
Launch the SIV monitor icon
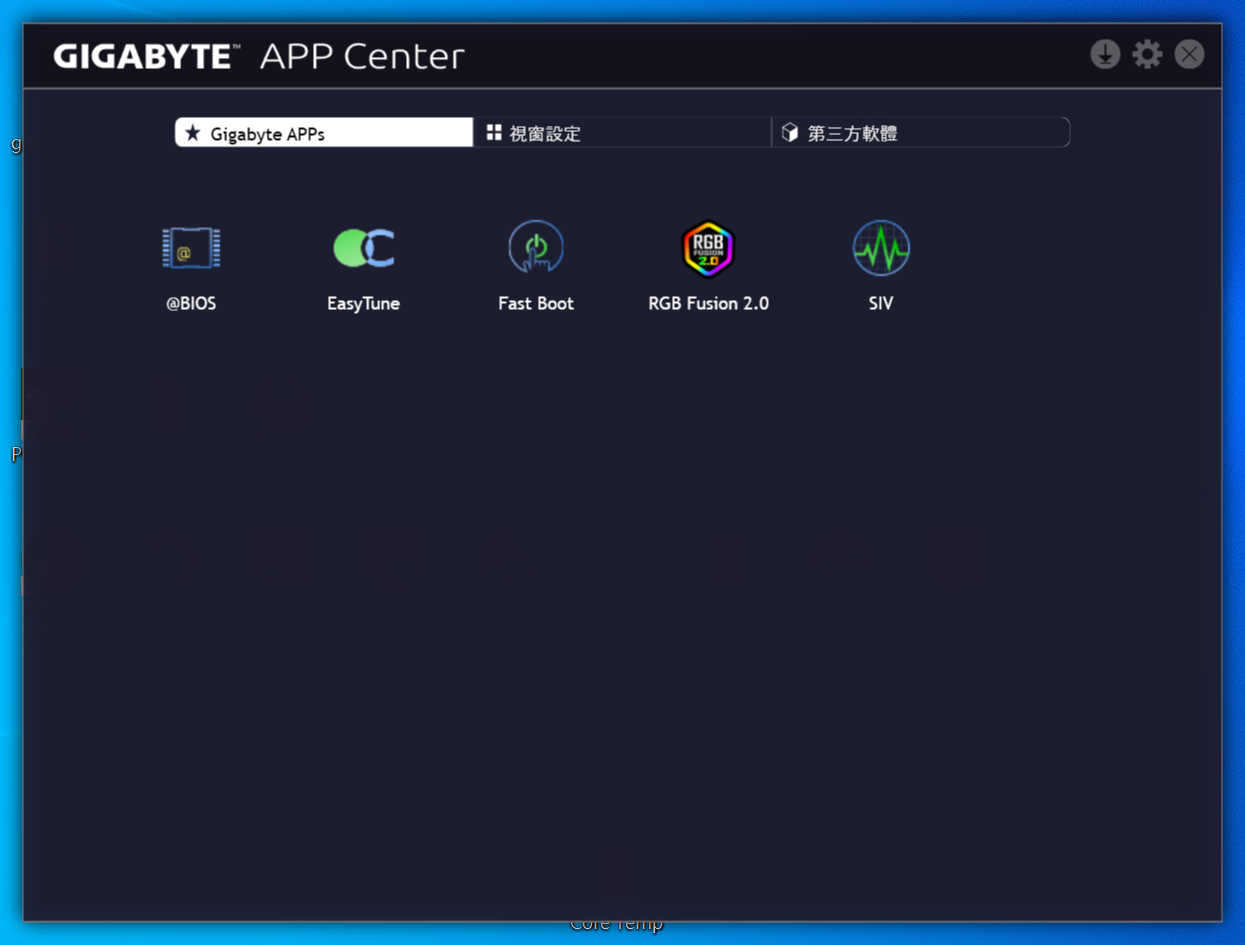(881, 248)
